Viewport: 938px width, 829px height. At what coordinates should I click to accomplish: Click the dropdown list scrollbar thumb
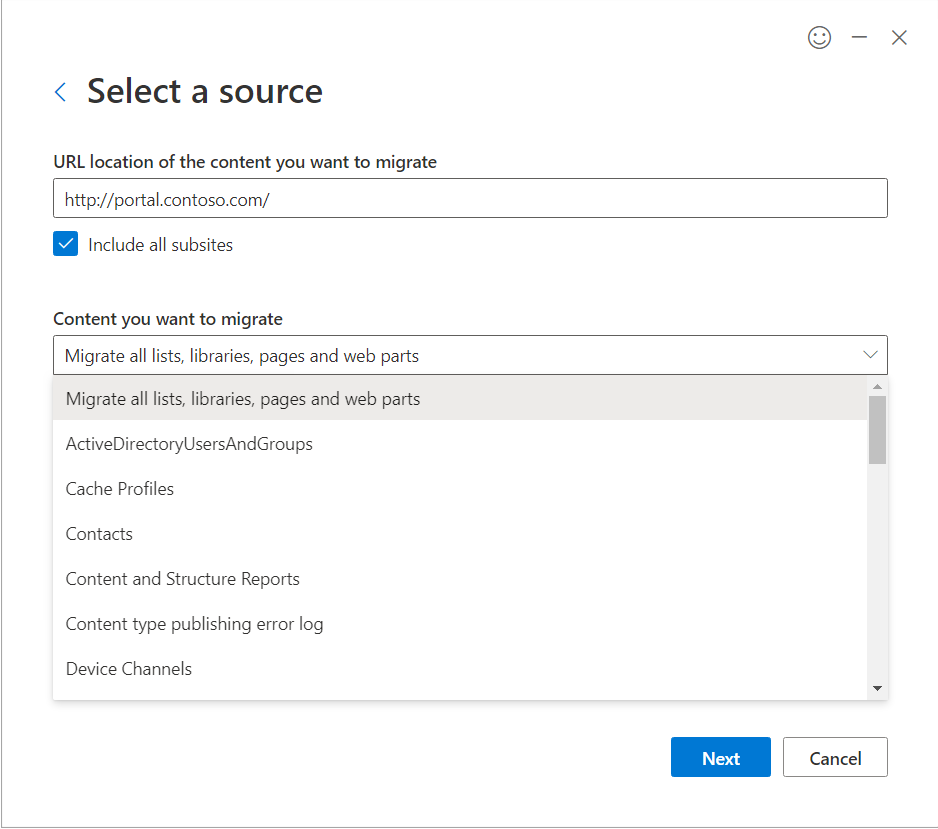877,430
